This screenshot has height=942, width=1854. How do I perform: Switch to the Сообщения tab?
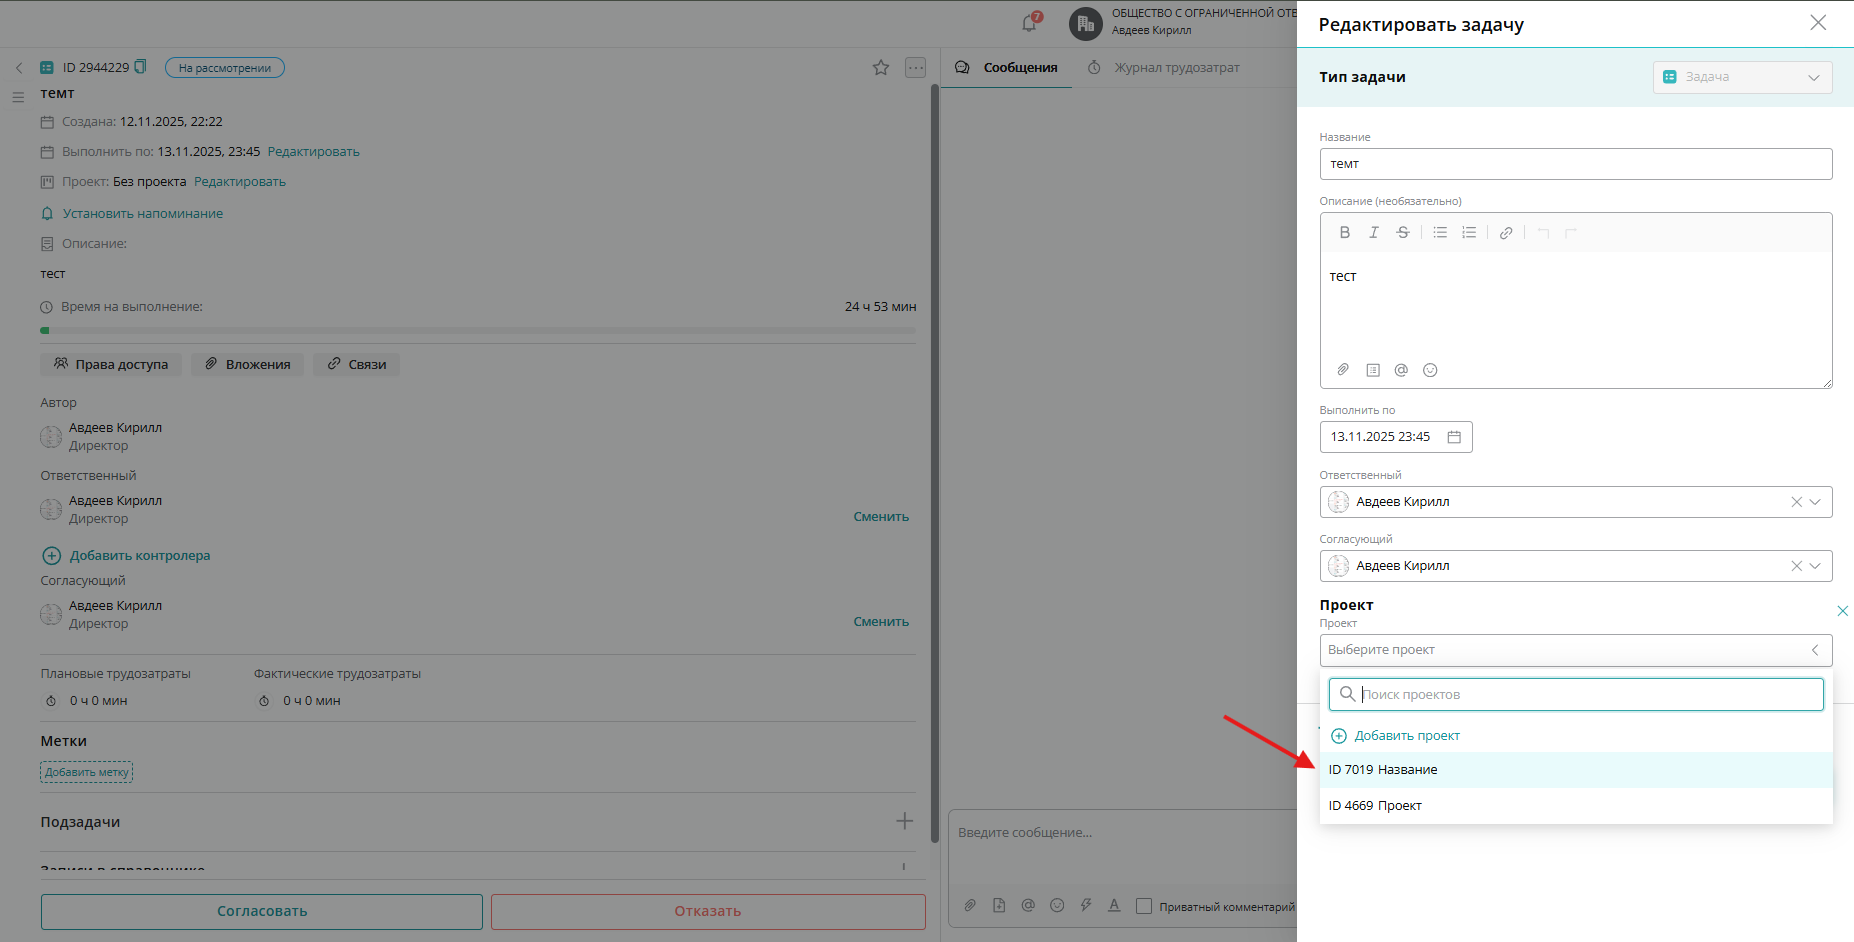1007,68
